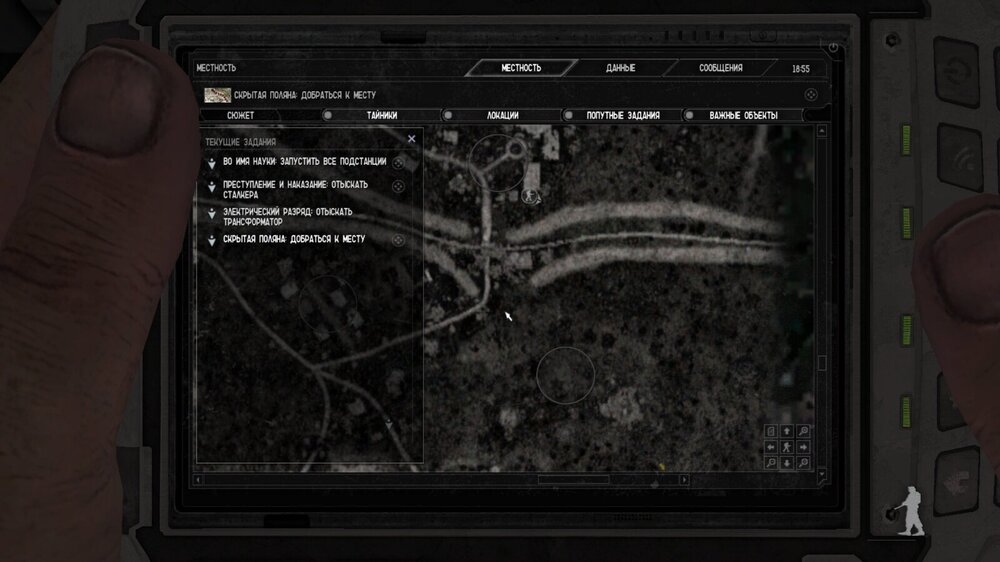Close the Текущие задания panel

coord(412,140)
